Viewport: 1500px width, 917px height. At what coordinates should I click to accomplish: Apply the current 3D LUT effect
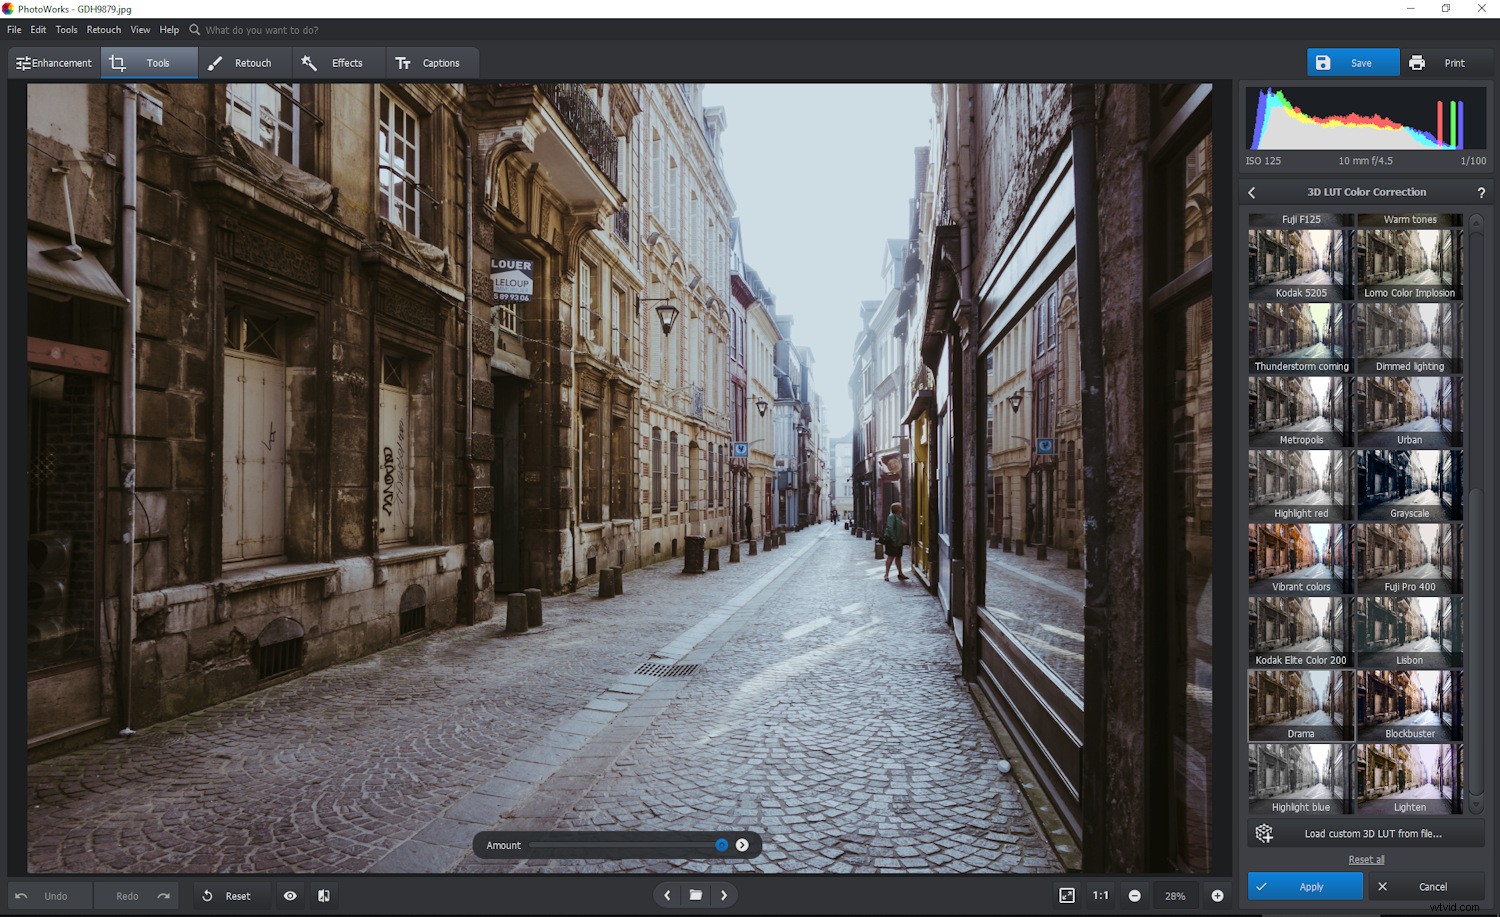1305,886
